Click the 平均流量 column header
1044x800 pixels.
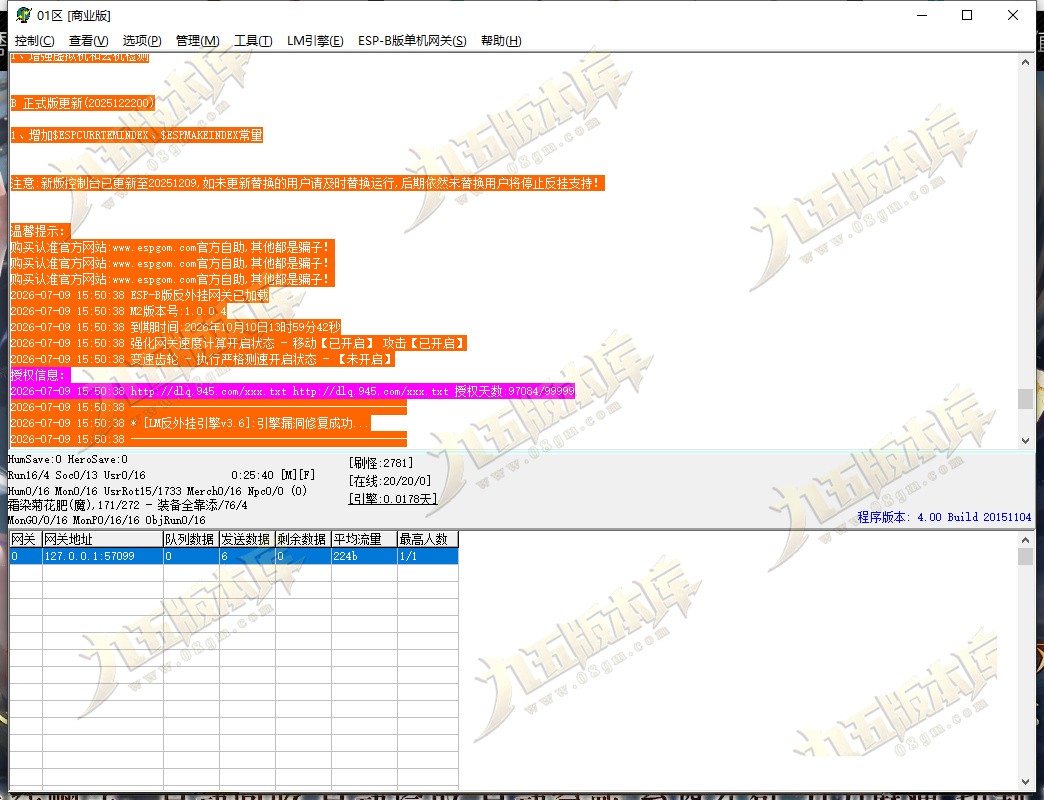(x=364, y=539)
